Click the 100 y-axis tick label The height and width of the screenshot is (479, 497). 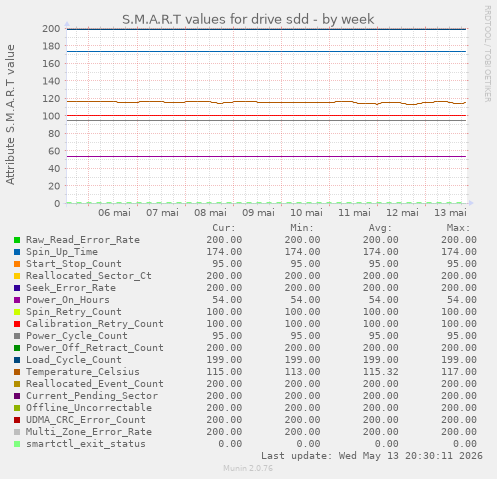tap(51, 116)
